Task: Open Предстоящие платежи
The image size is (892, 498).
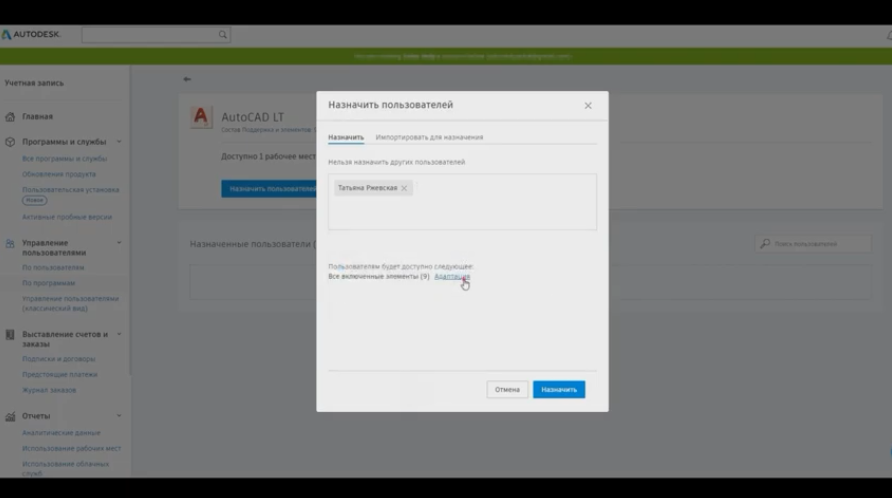Action: pyautogui.click(x=60, y=374)
